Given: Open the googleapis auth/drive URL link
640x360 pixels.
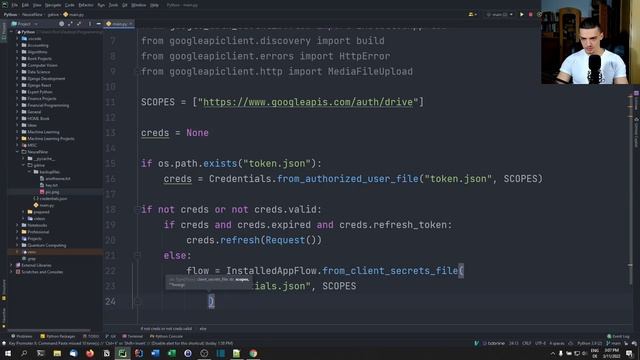Looking at the screenshot, I should pyautogui.click(x=308, y=102).
